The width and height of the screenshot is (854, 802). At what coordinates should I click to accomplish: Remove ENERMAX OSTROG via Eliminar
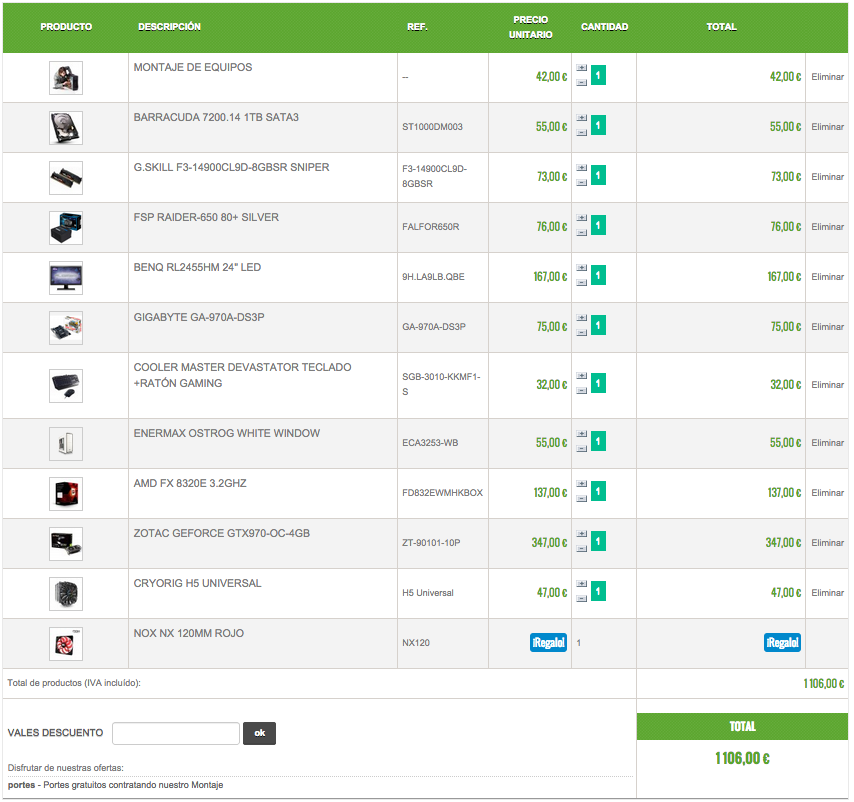827,443
